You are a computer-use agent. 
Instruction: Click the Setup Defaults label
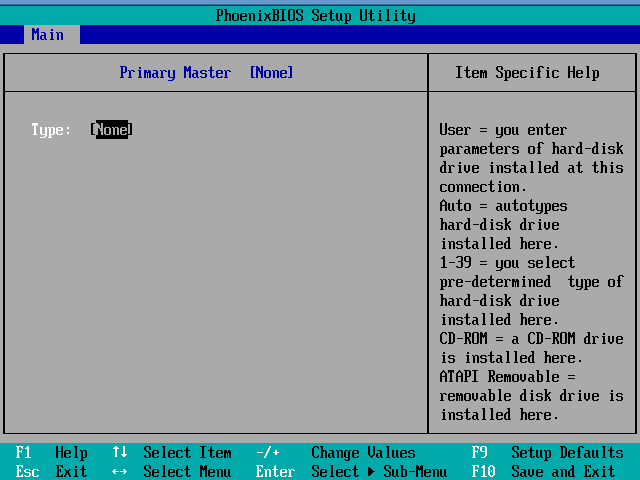567,453
